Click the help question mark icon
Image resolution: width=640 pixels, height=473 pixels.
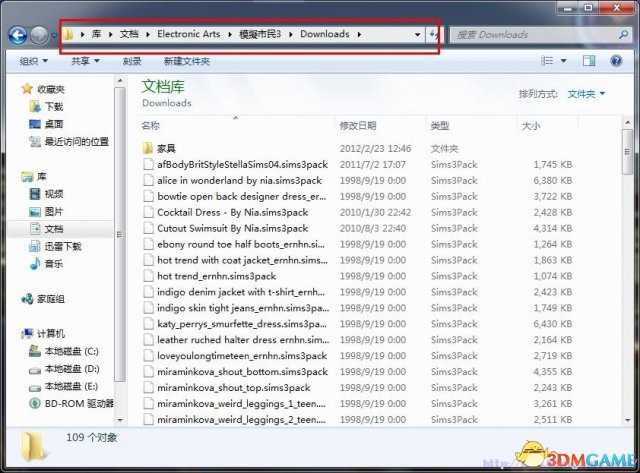[x=616, y=61]
